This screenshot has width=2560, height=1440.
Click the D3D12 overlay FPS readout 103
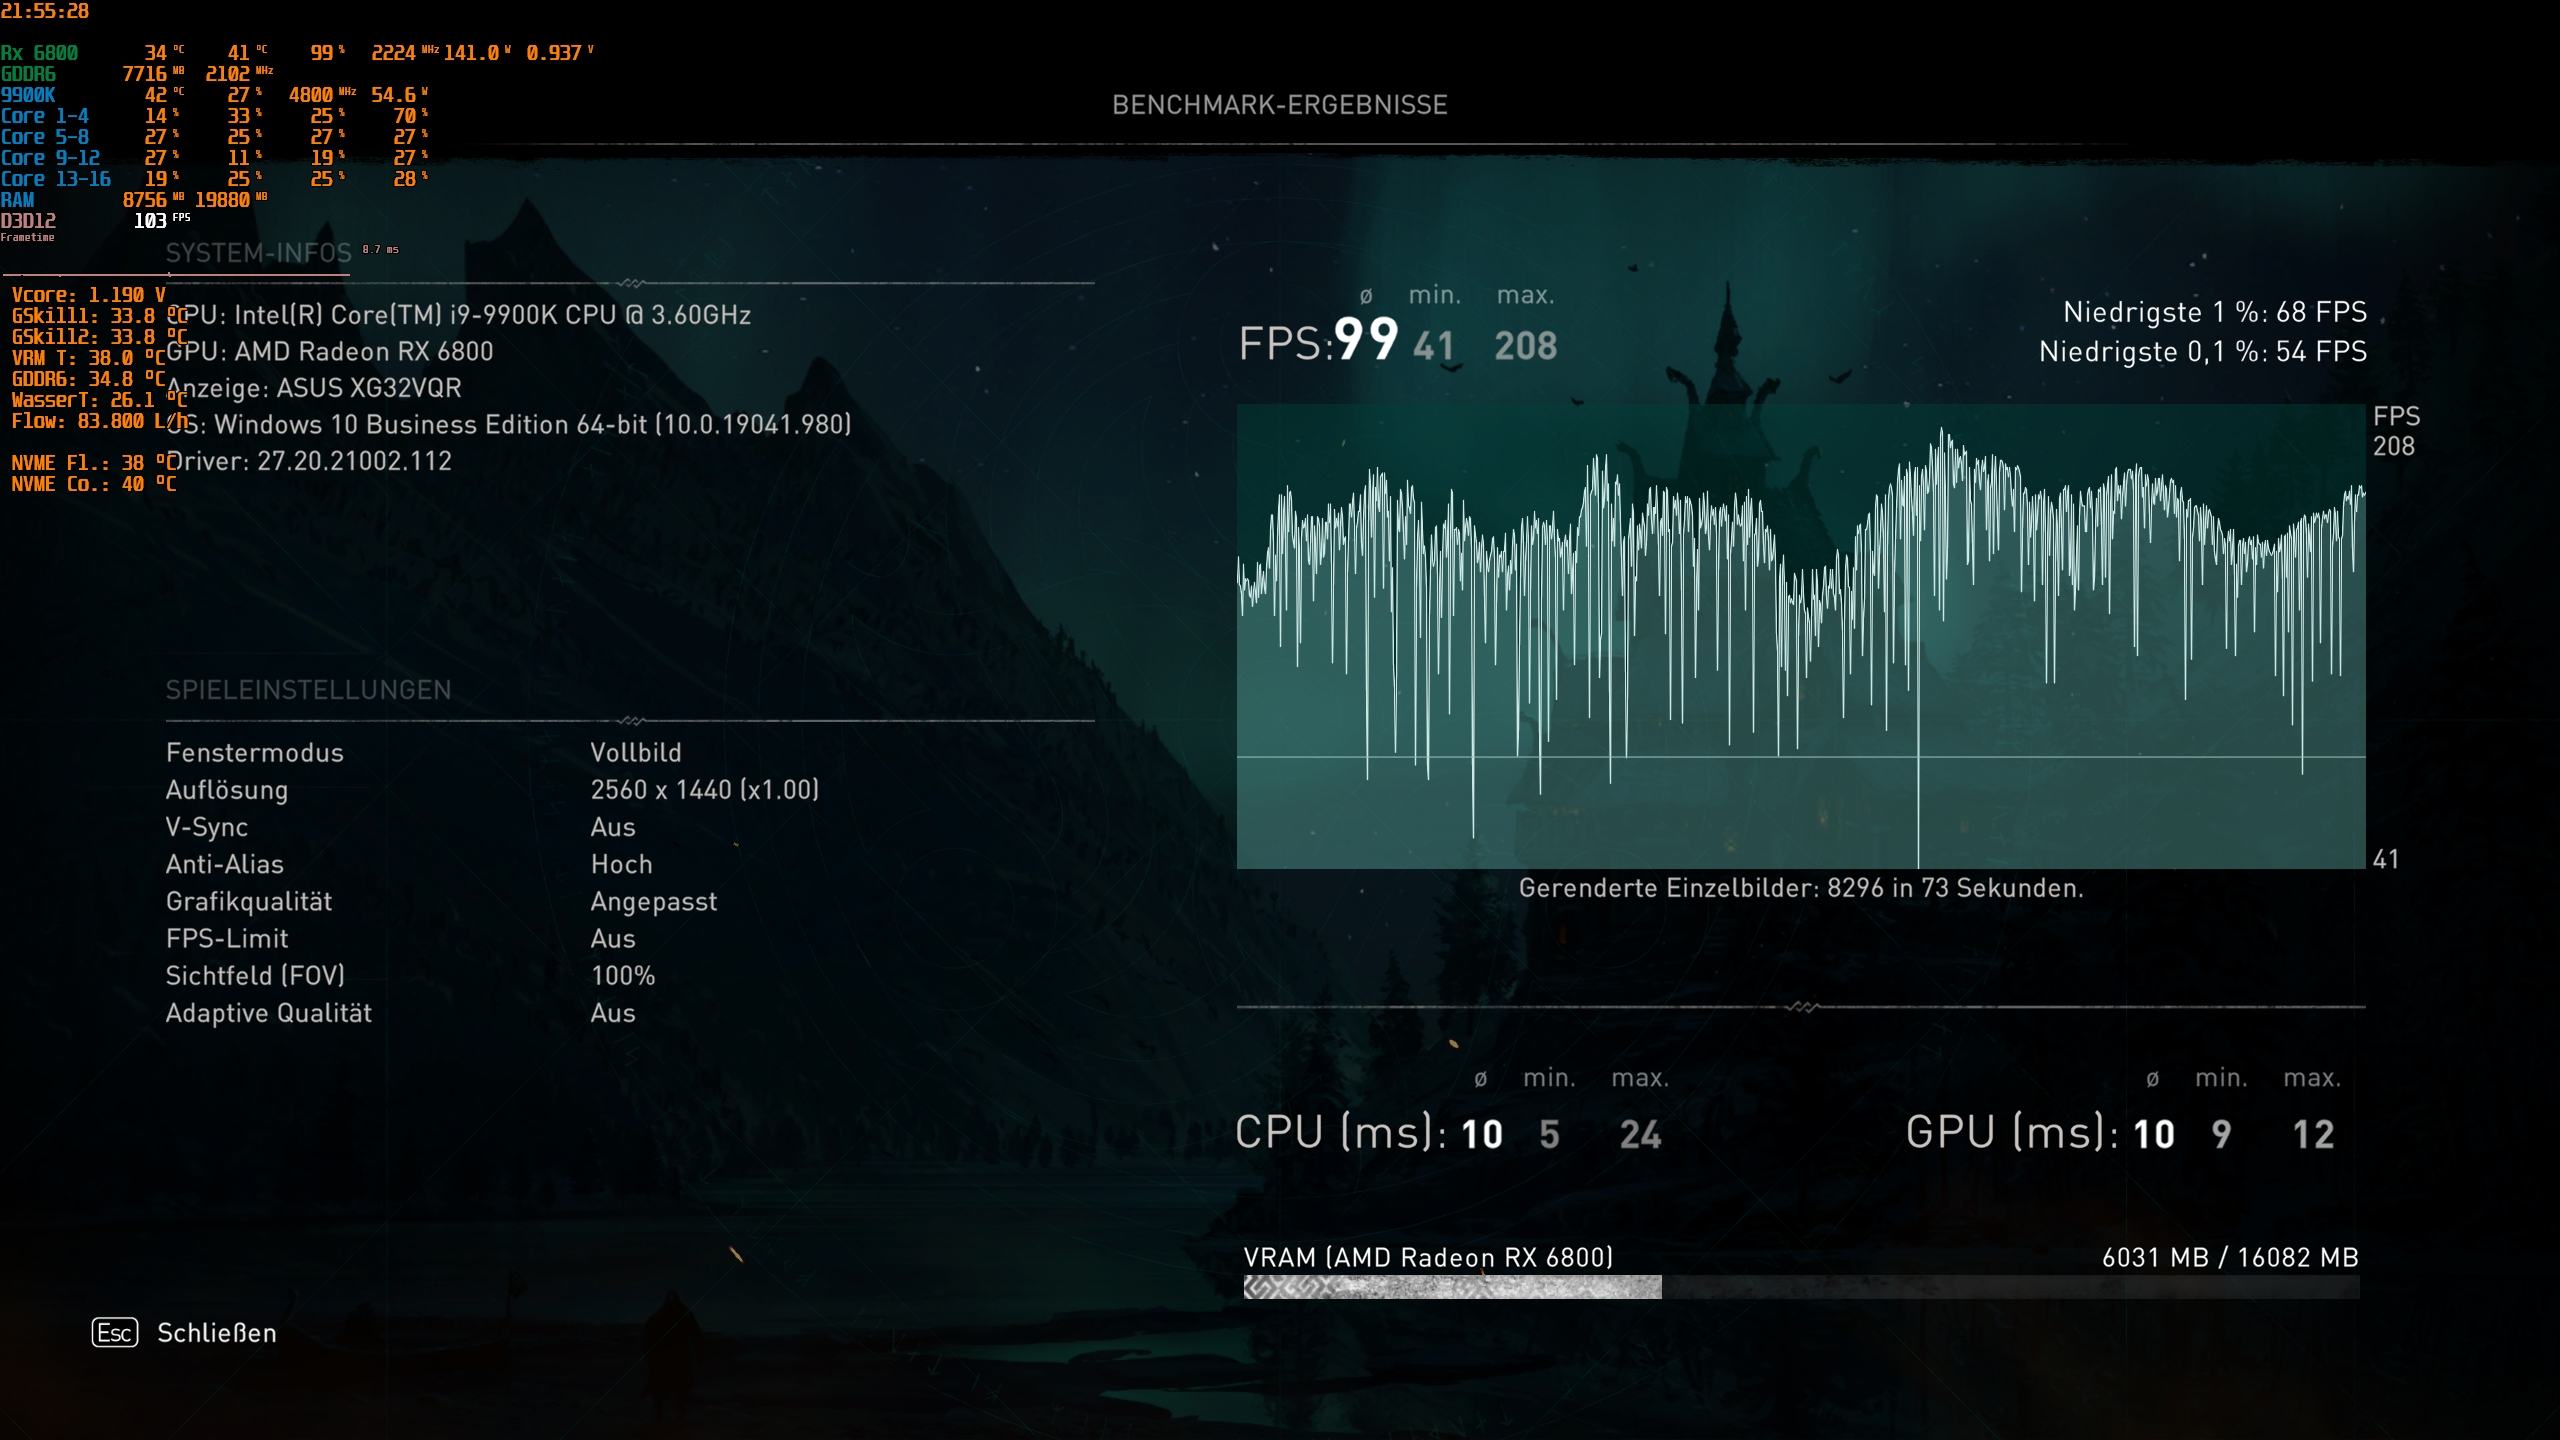coord(150,221)
